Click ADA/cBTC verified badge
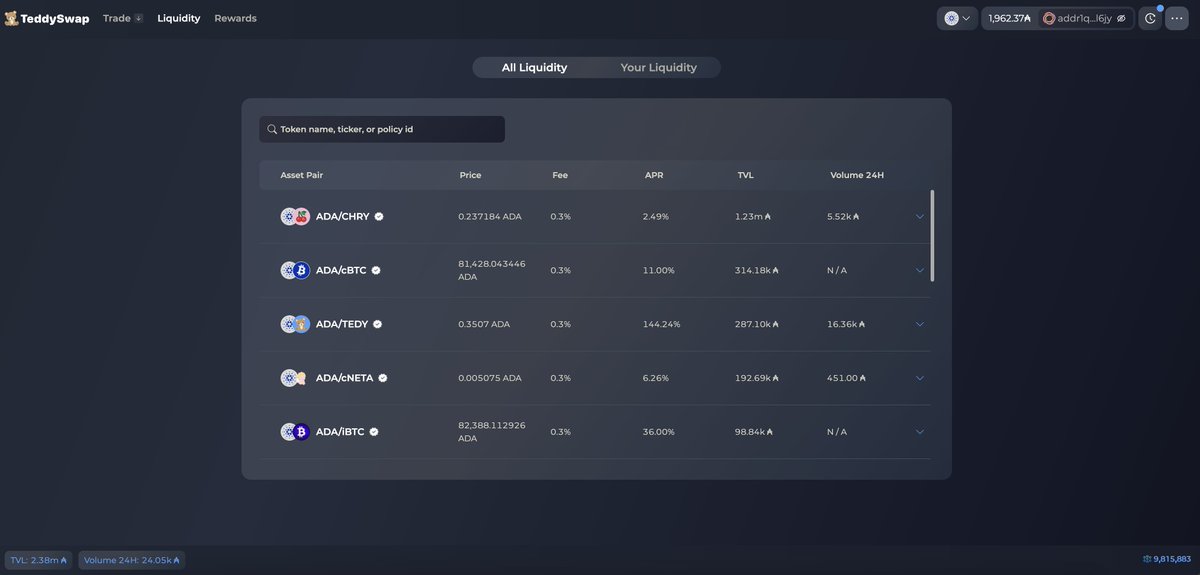This screenshot has width=1200, height=575. tap(376, 270)
